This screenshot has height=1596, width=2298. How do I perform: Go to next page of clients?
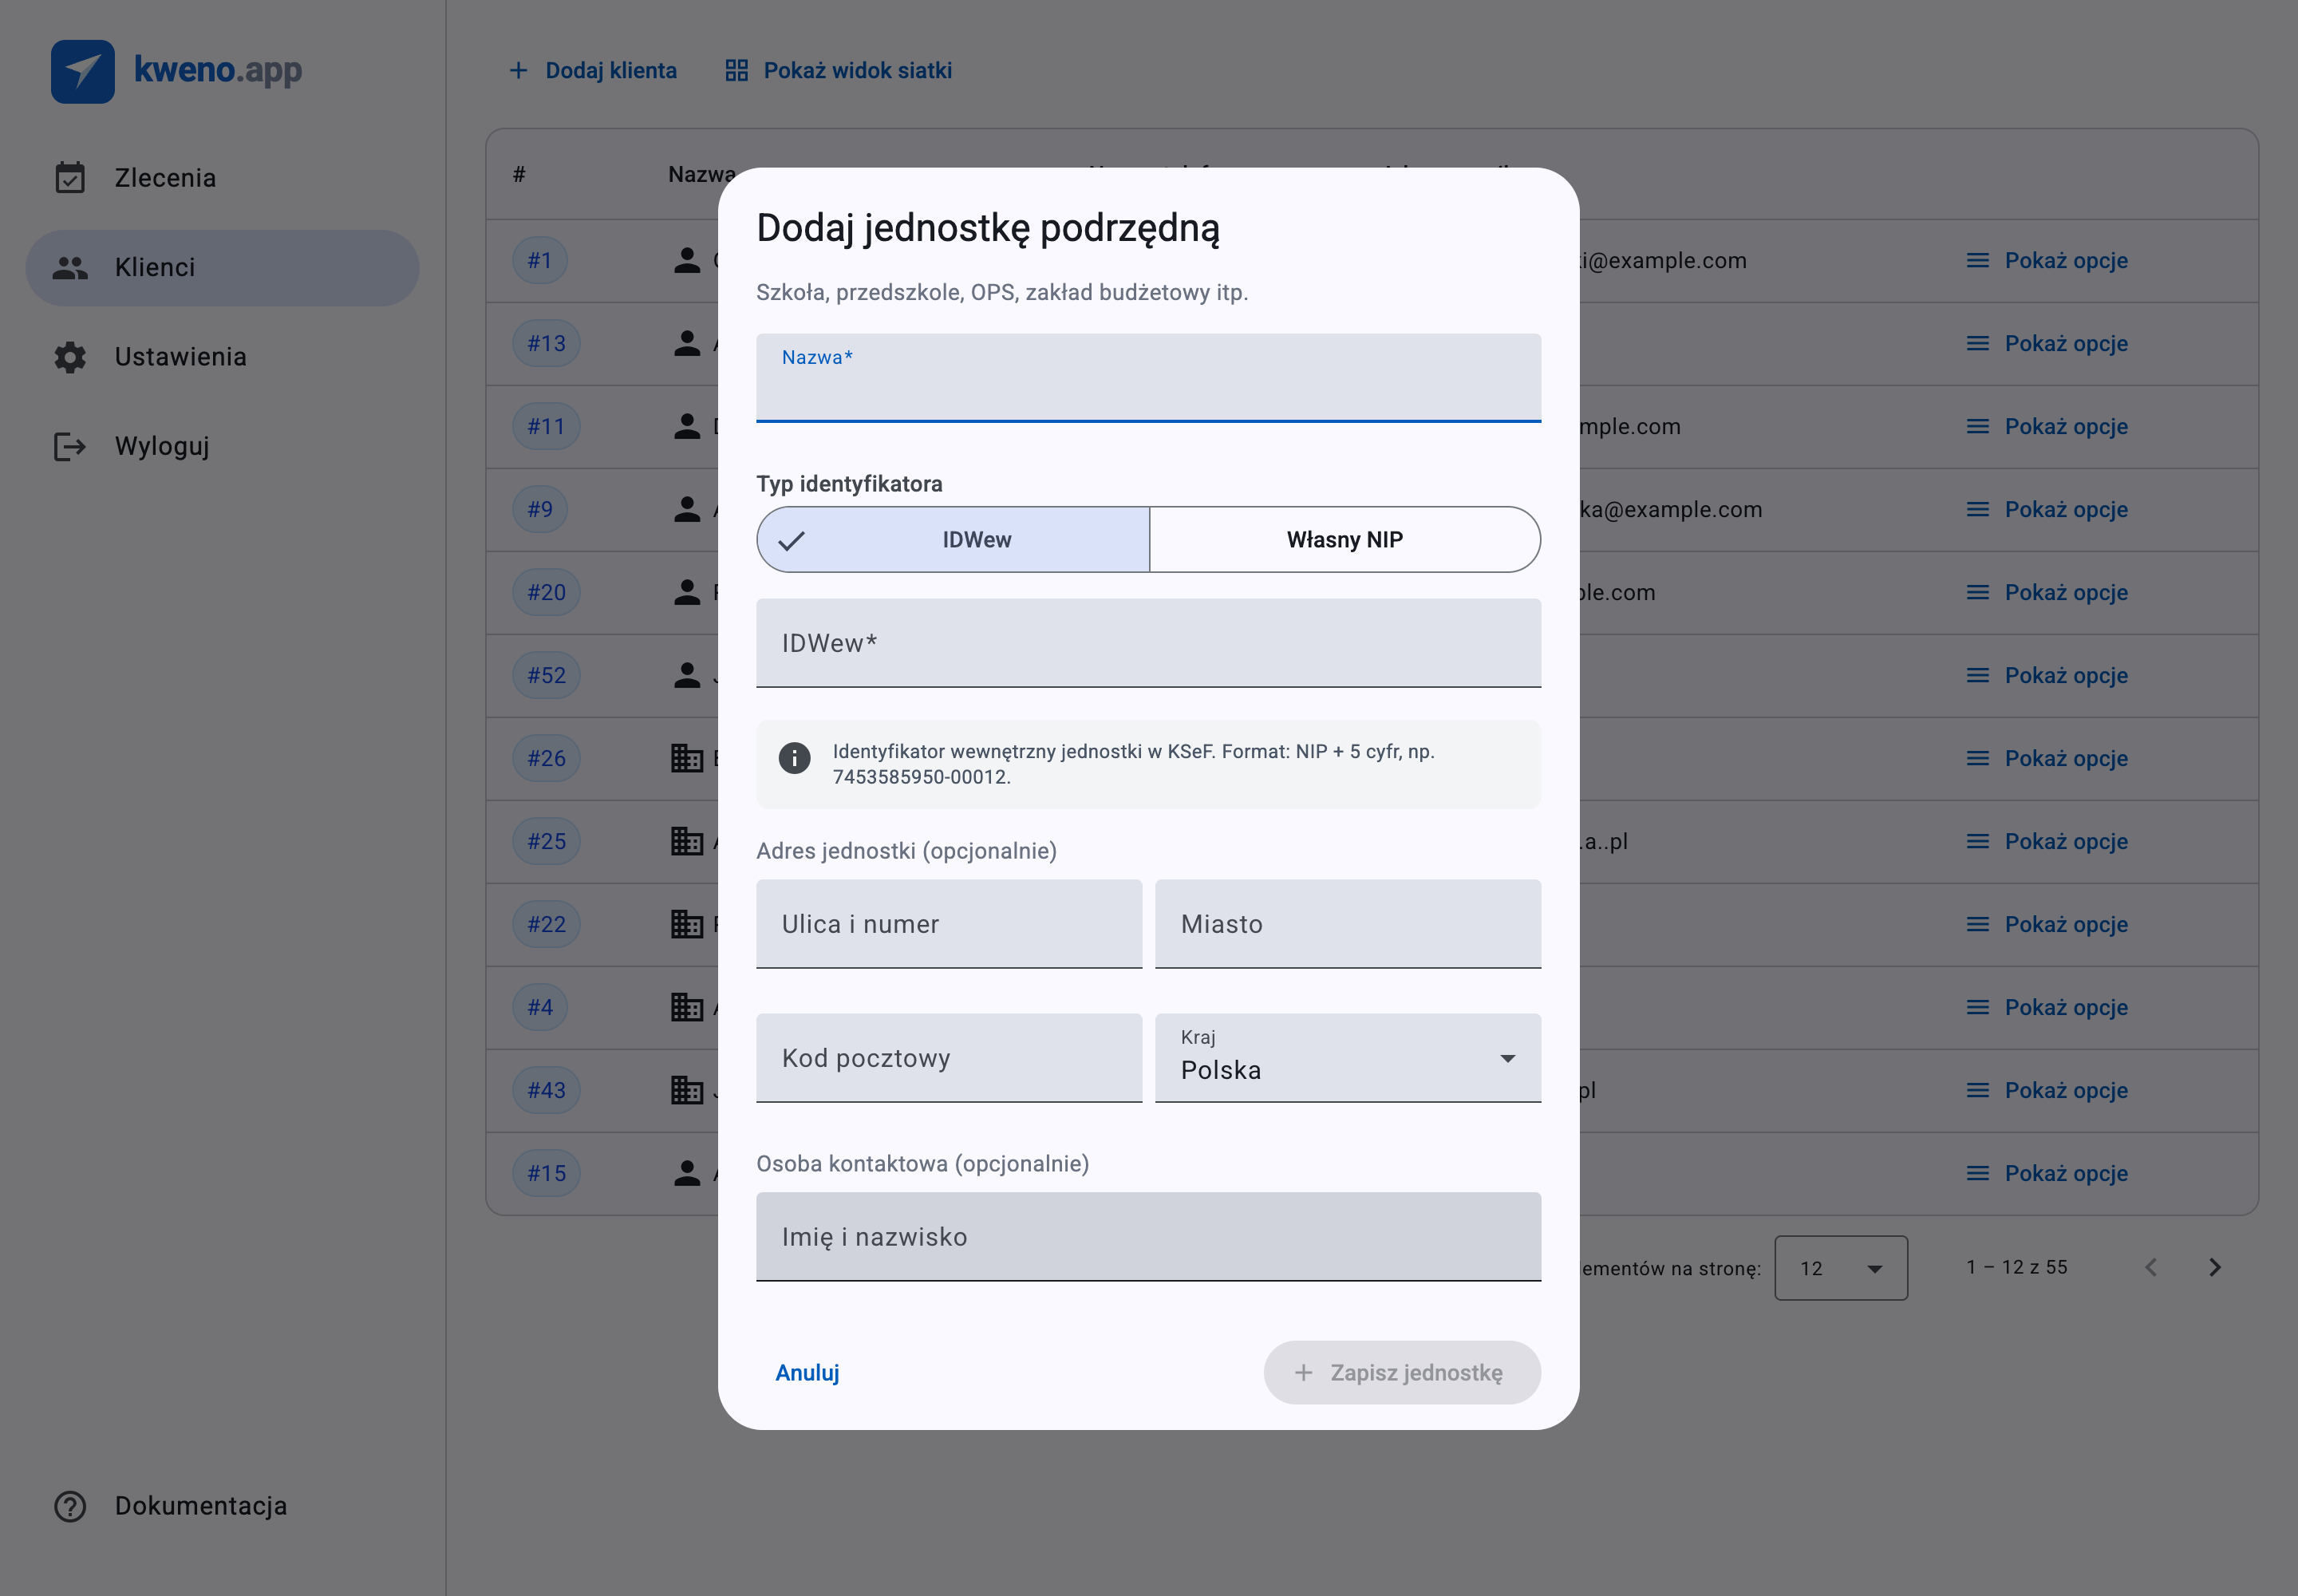tap(2215, 1268)
